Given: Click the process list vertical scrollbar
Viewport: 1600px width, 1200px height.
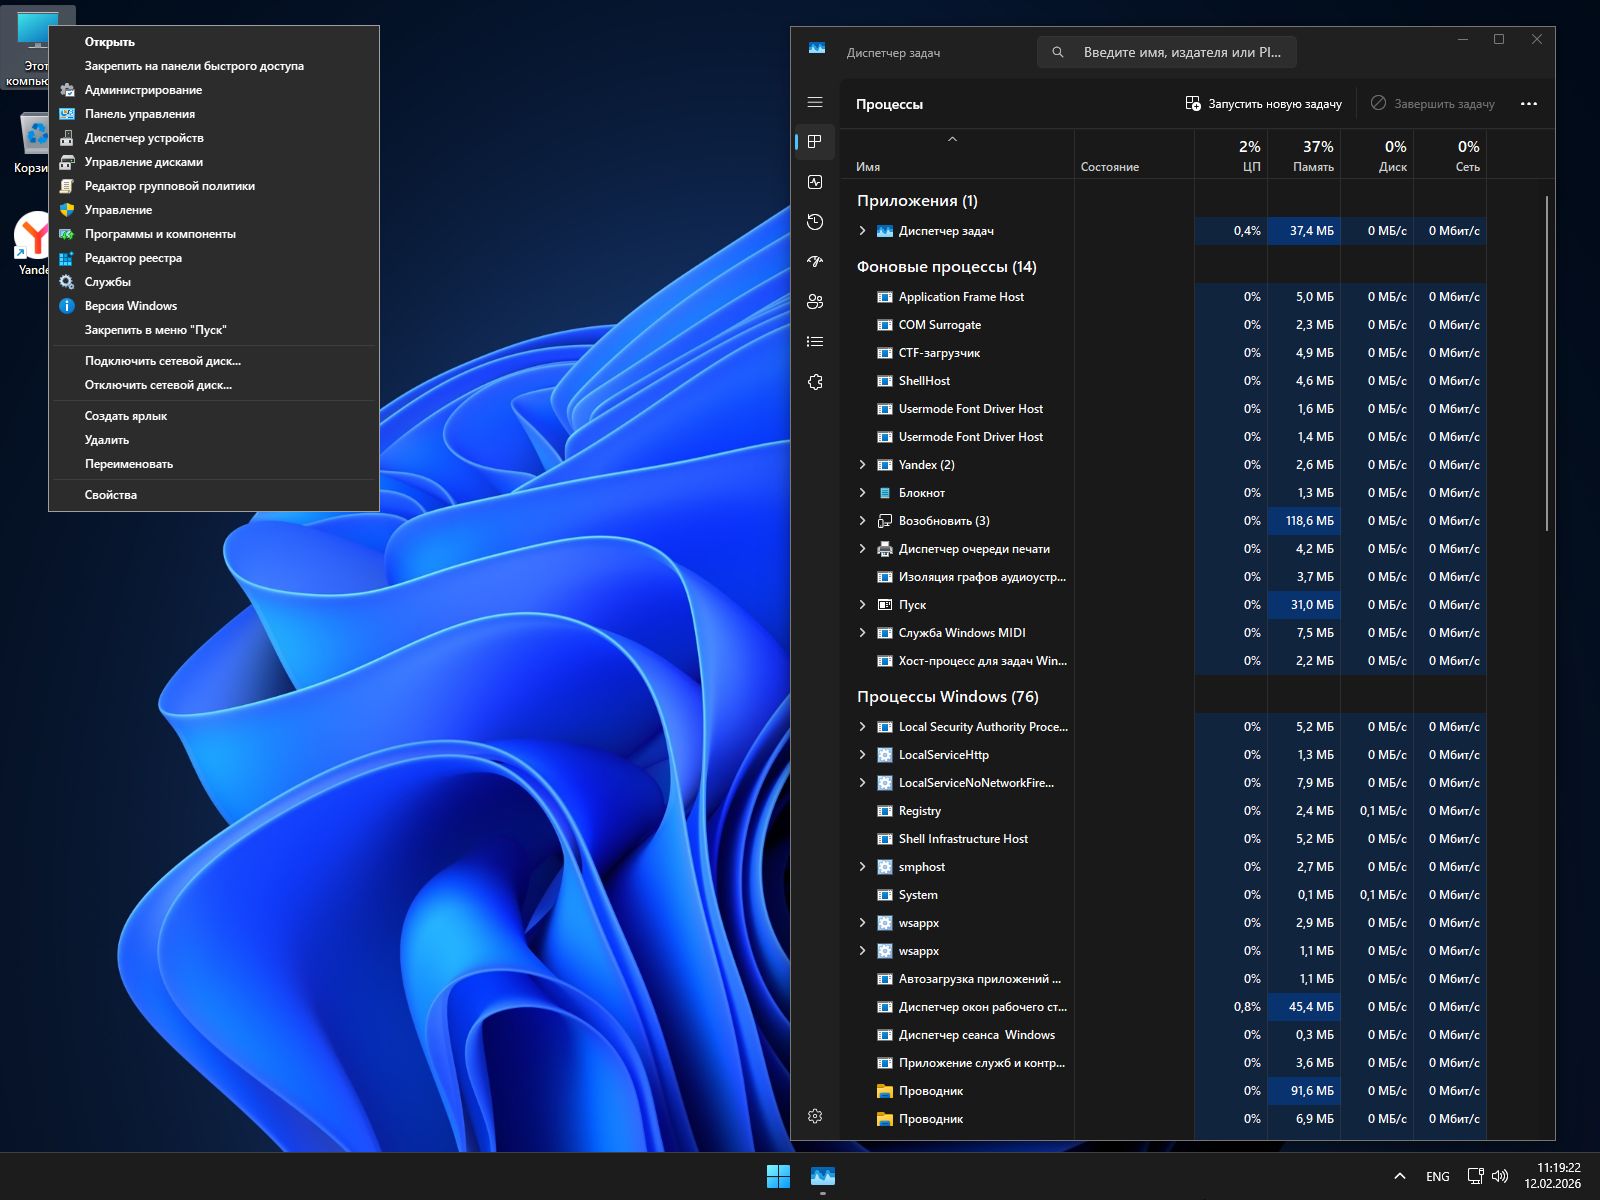Looking at the screenshot, I should (x=1547, y=362).
